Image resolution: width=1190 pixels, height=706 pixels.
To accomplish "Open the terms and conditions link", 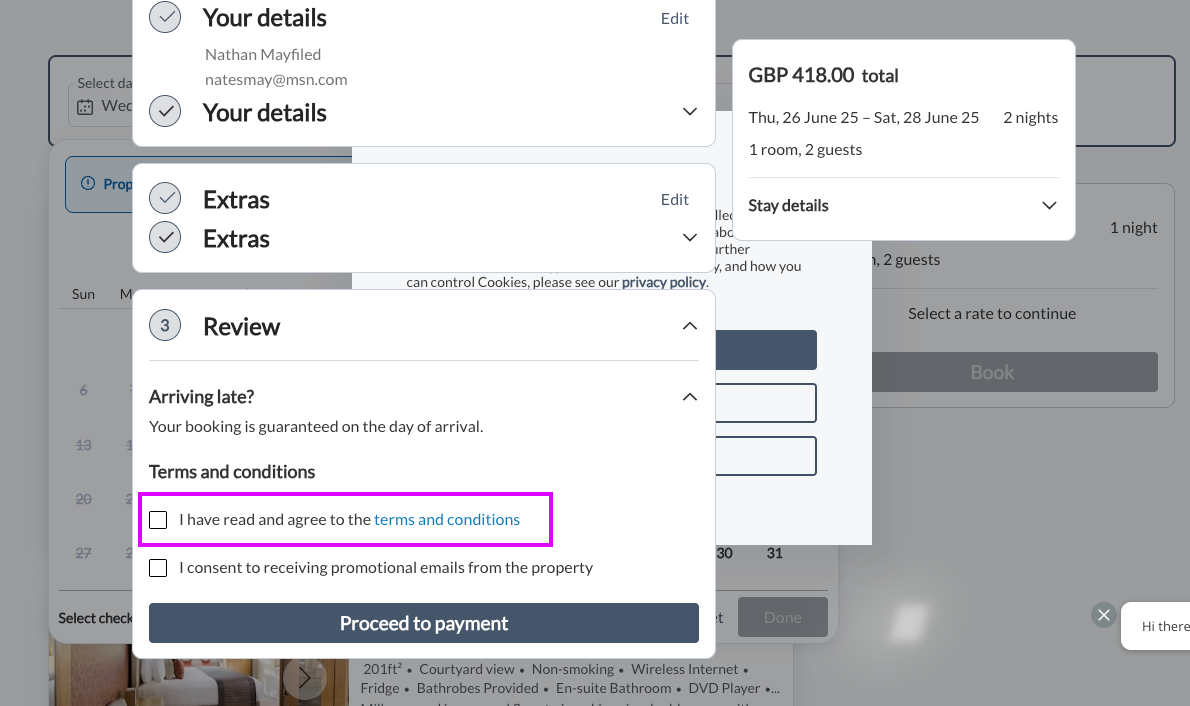I will pos(447,520).
